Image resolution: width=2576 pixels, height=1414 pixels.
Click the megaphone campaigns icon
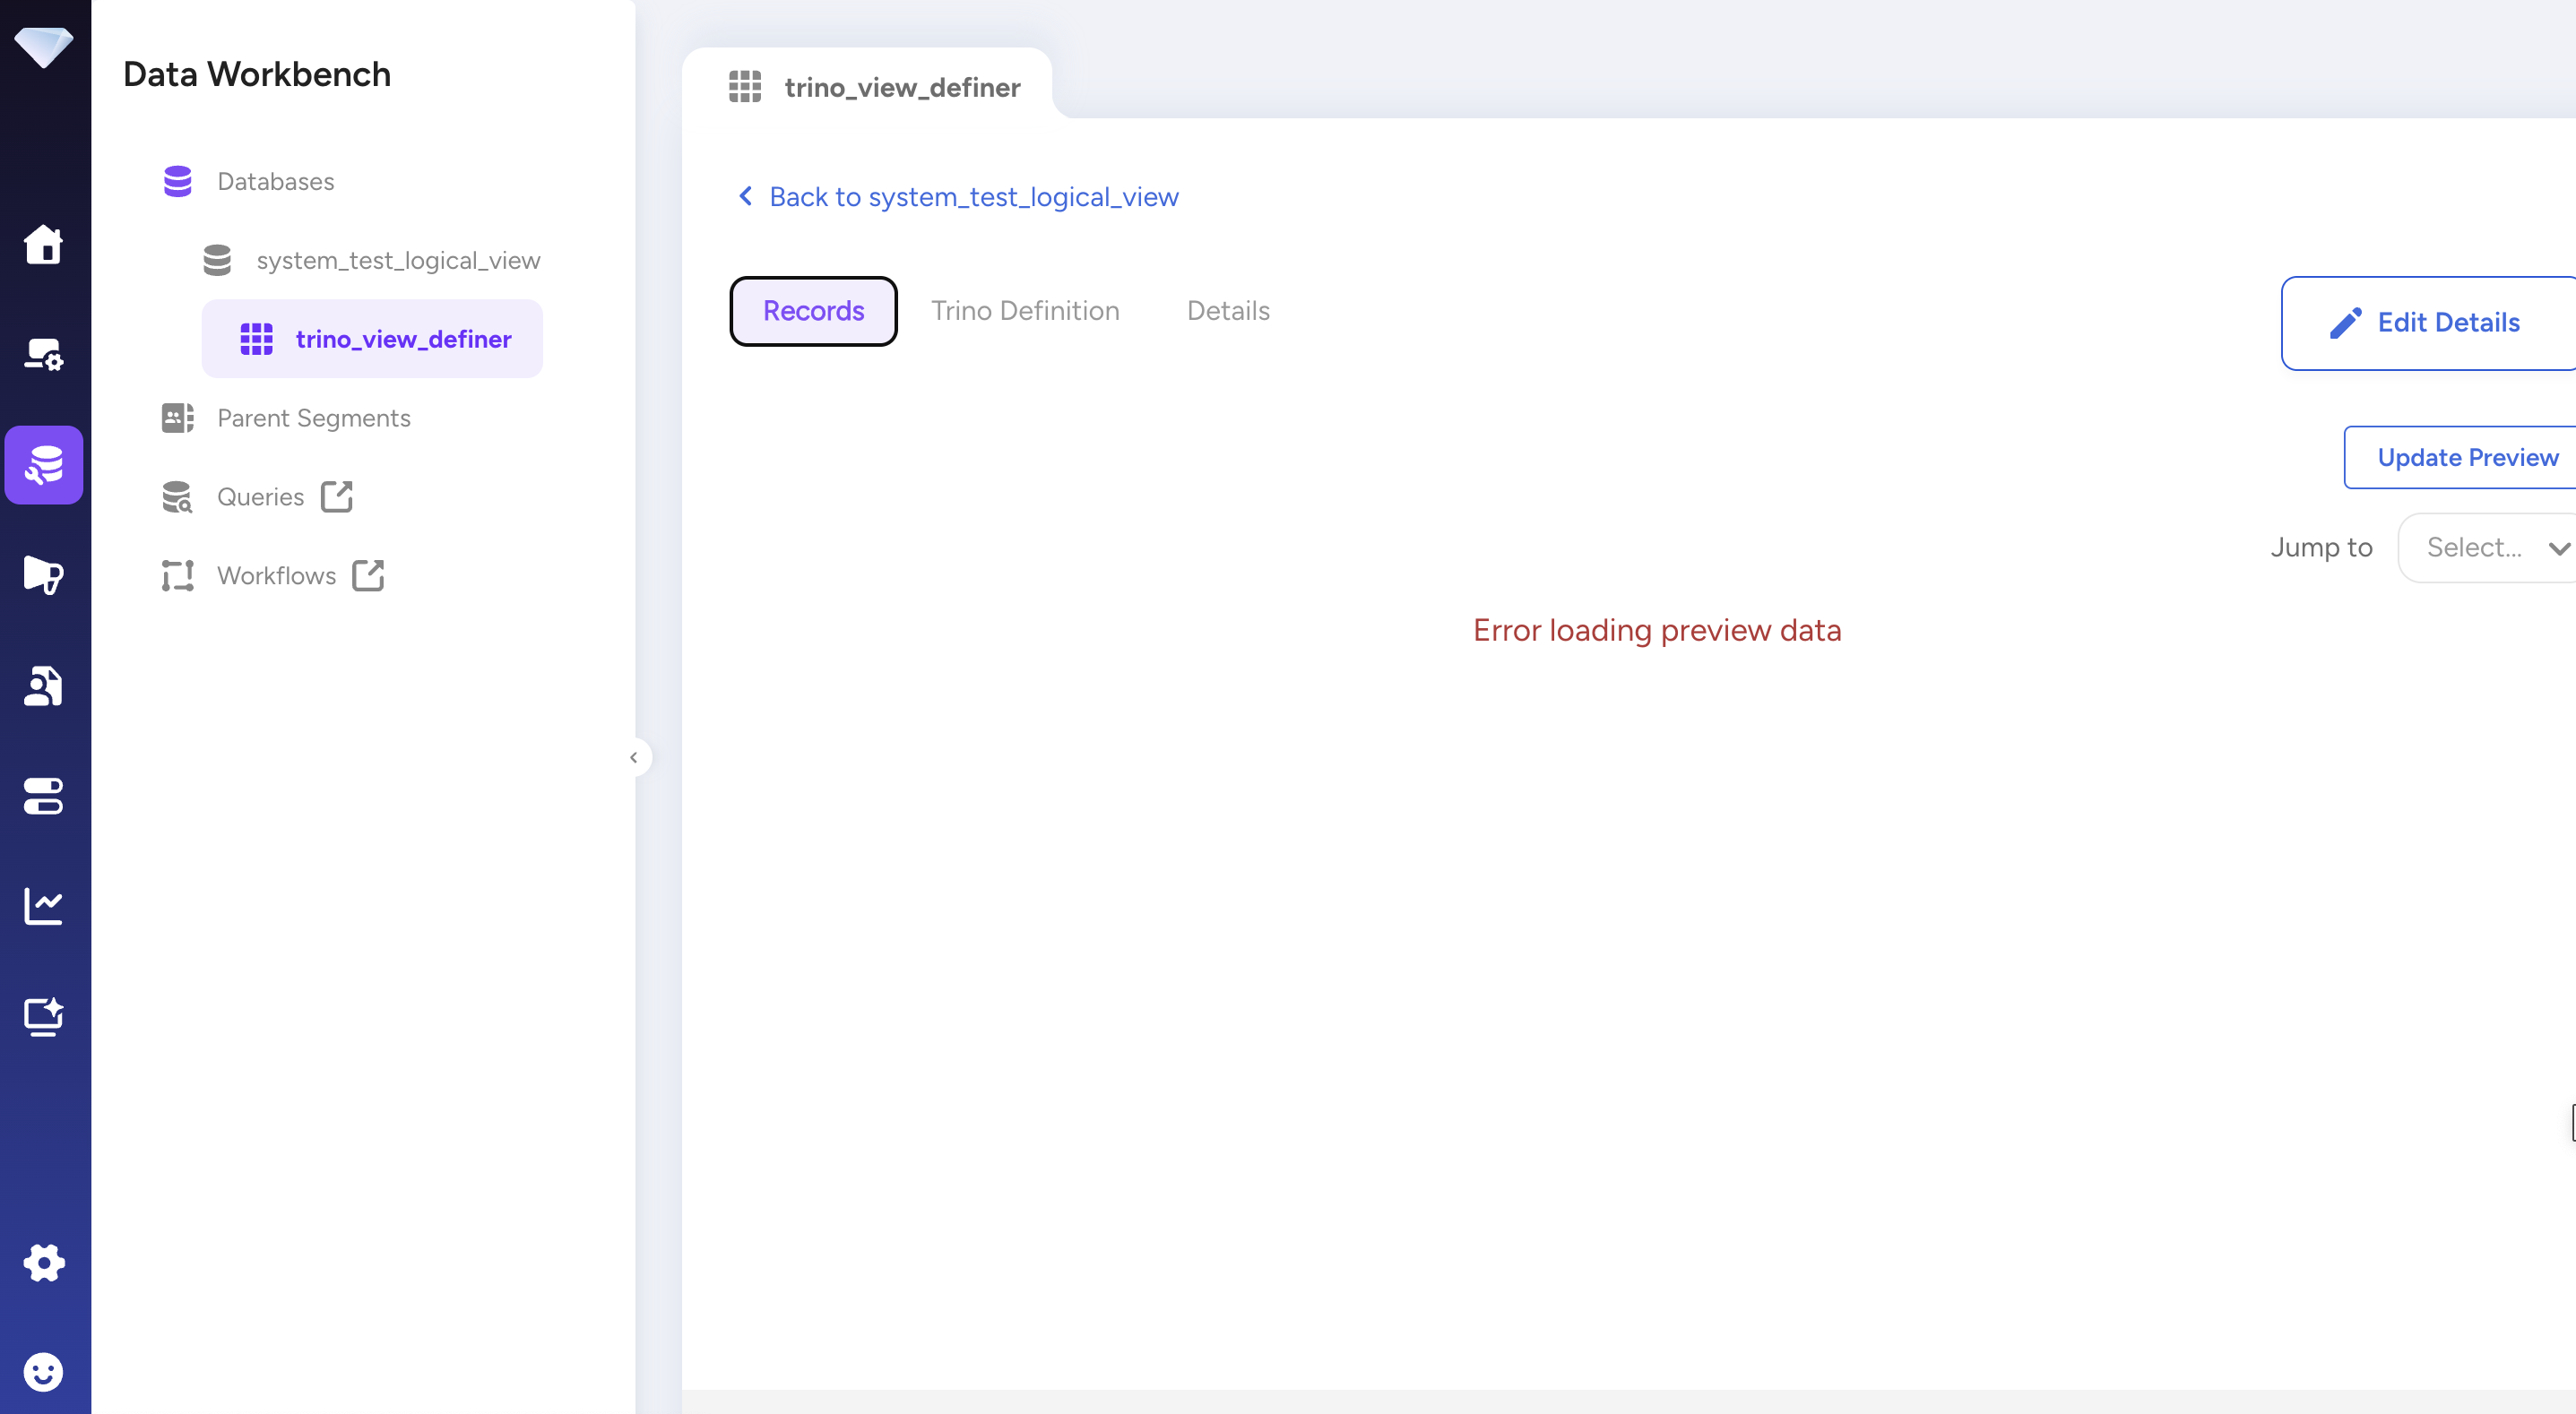tap(43, 575)
